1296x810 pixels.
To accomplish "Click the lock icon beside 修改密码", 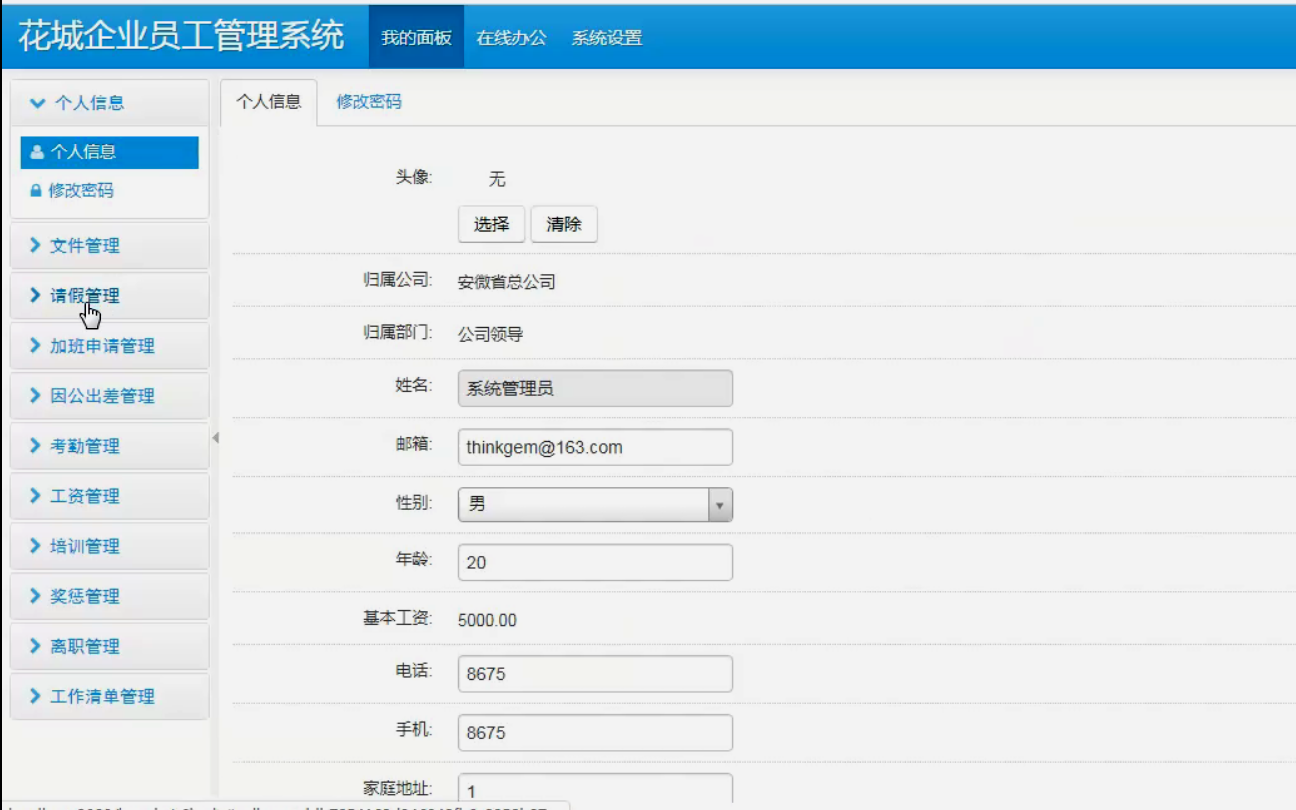I will (36, 190).
